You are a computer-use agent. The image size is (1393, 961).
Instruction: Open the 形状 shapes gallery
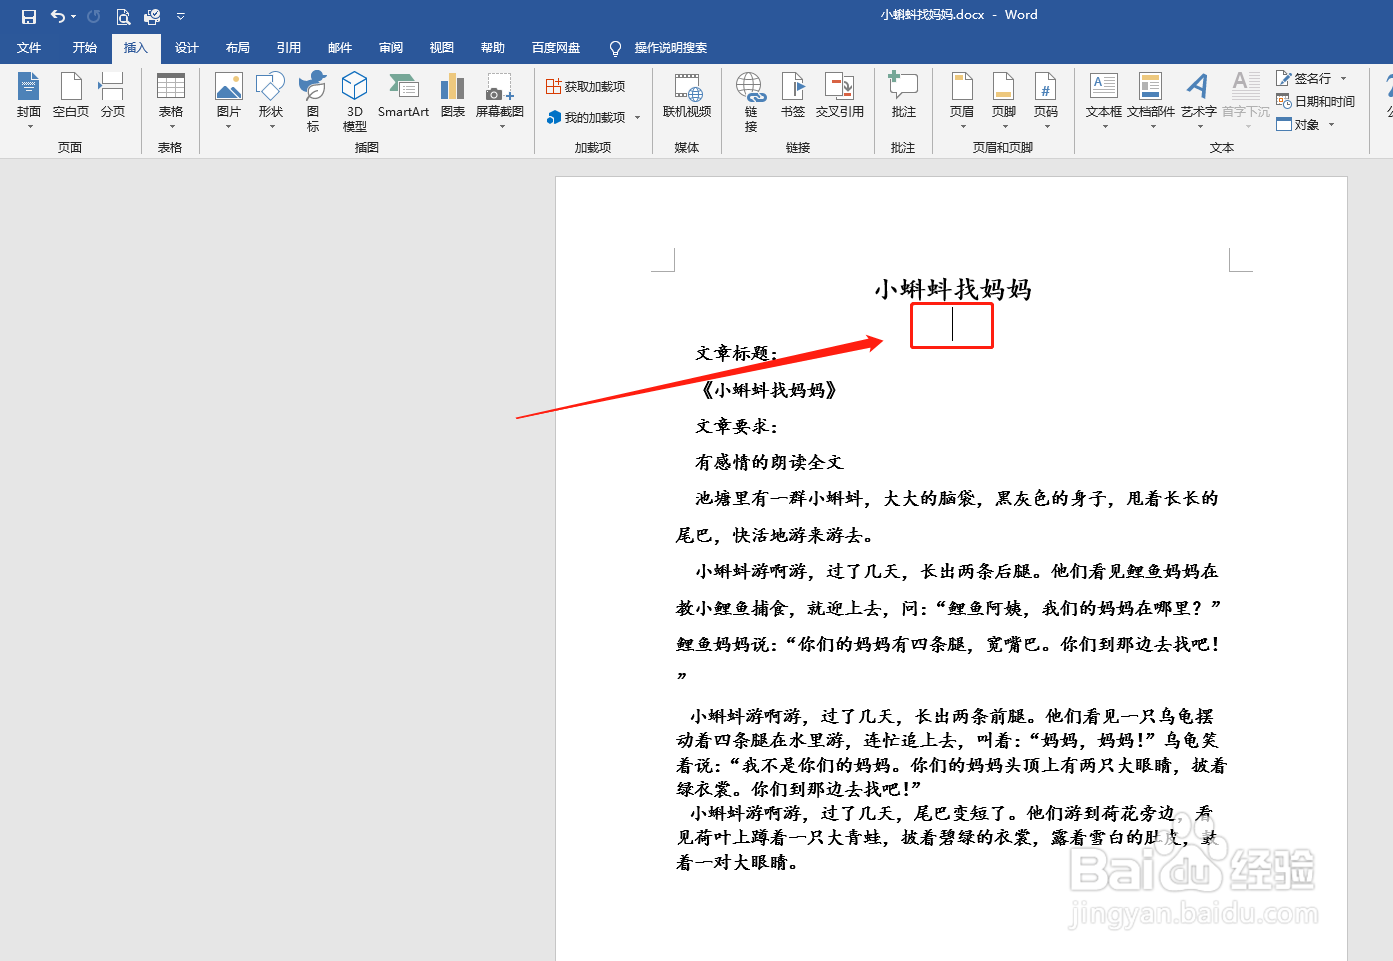pyautogui.click(x=271, y=100)
